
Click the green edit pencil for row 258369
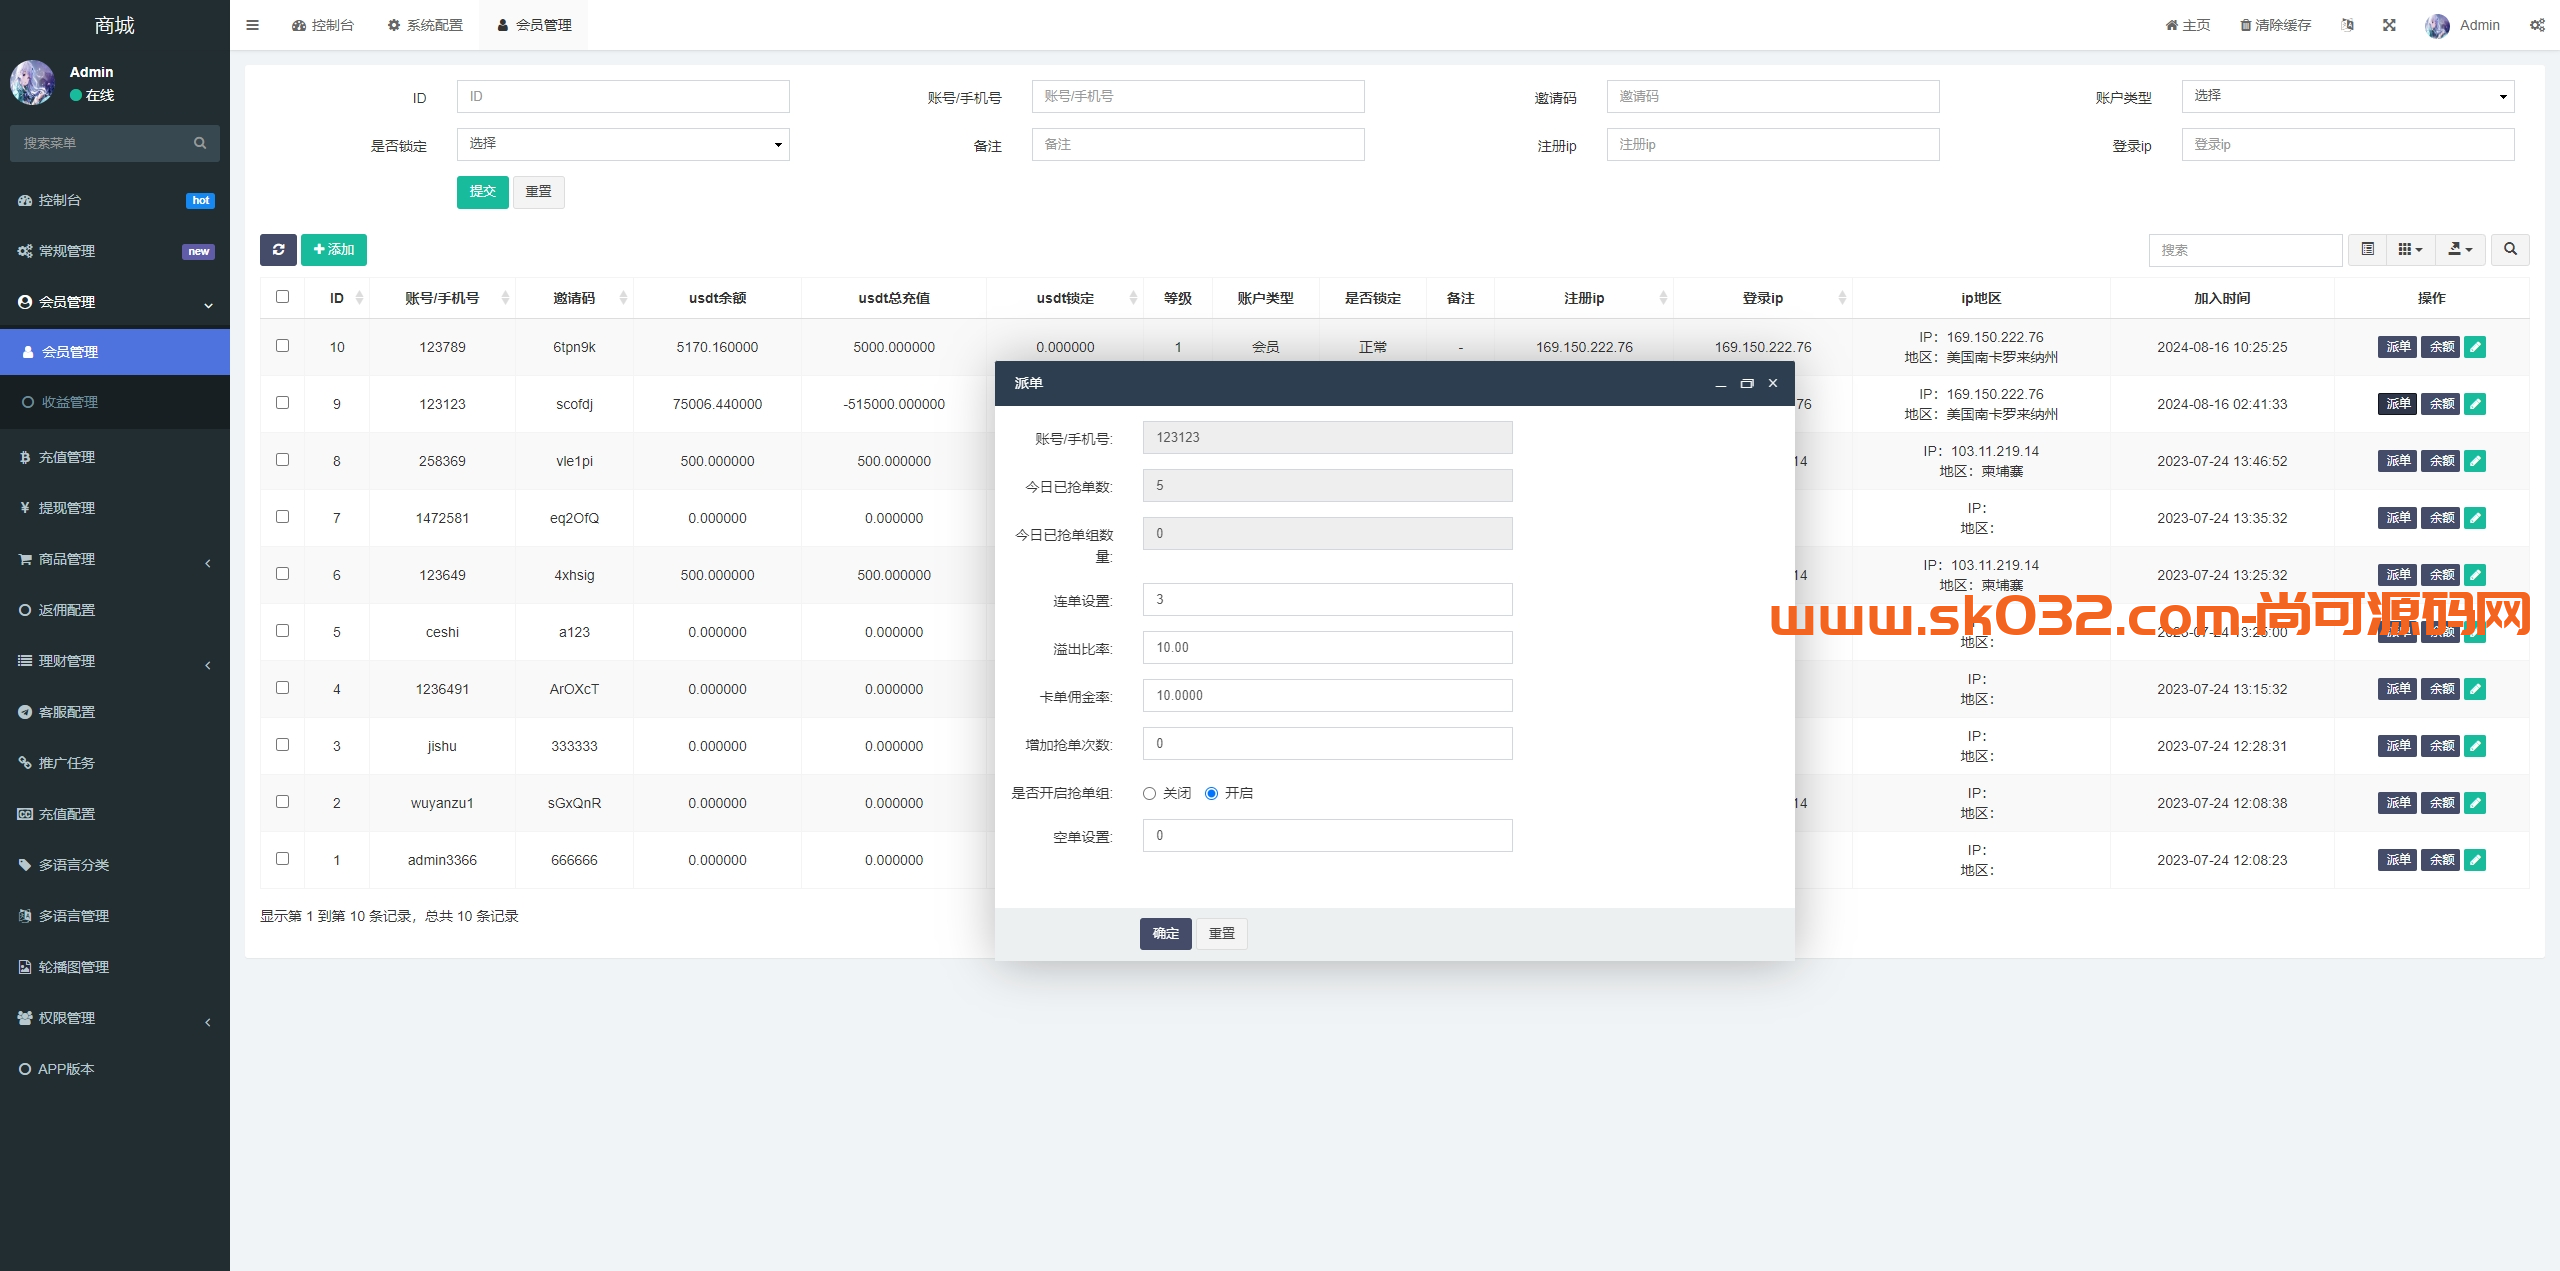click(2475, 461)
